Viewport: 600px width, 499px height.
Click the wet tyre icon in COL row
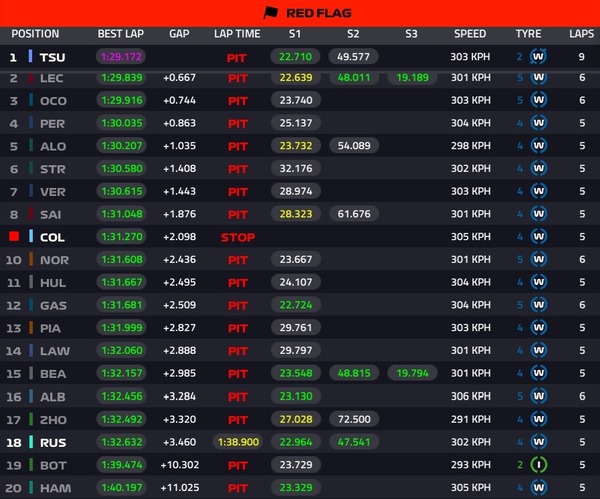coord(538,236)
